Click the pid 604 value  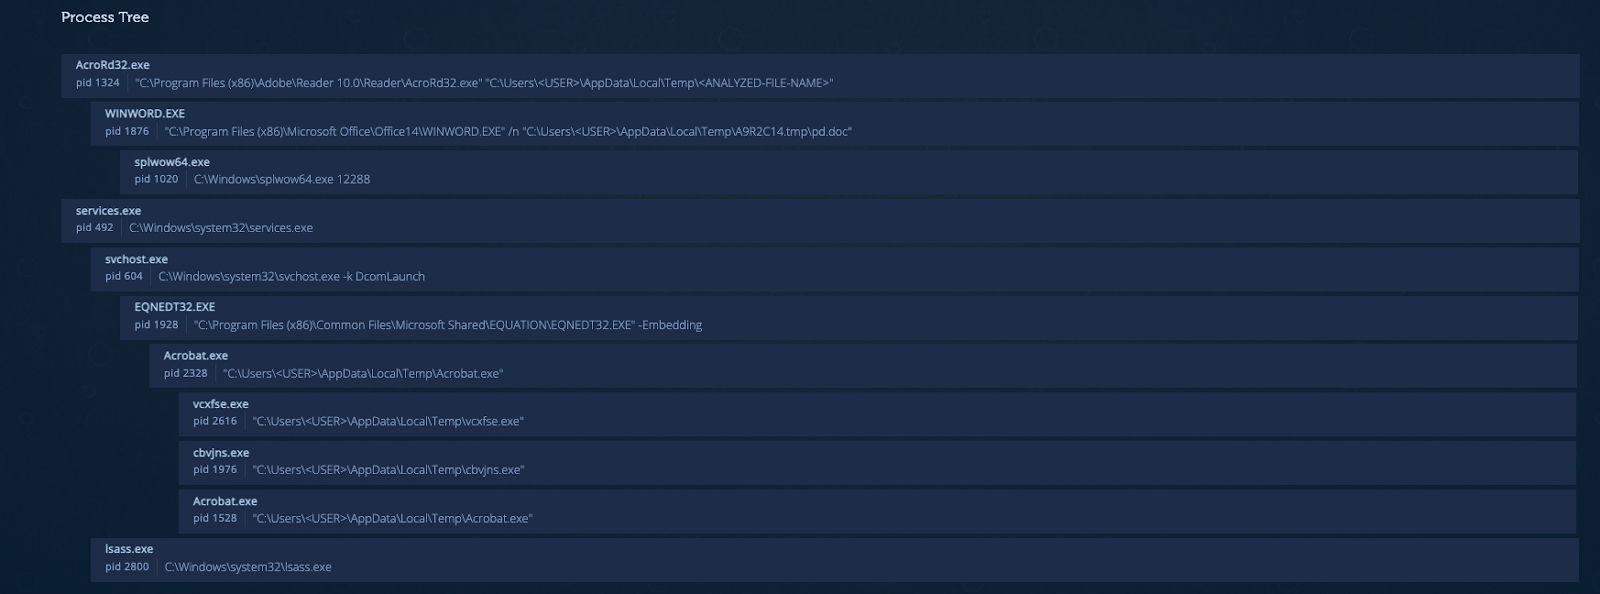point(124,276)
